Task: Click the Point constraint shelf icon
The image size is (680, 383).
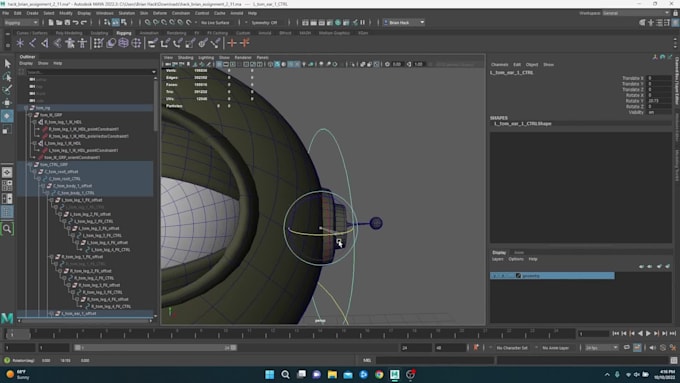Action: coord(165,43)
